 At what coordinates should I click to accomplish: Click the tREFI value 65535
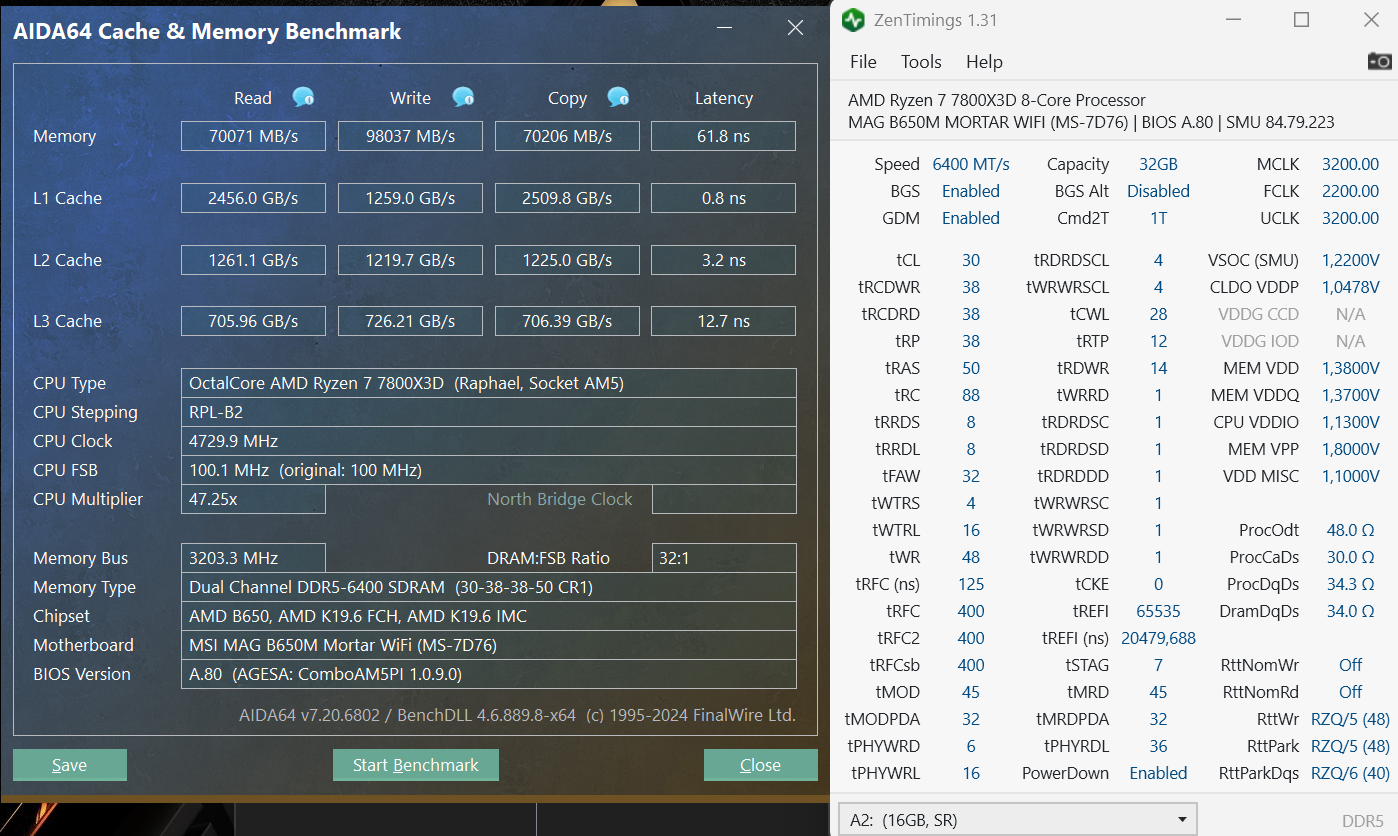pos(1158,611)
